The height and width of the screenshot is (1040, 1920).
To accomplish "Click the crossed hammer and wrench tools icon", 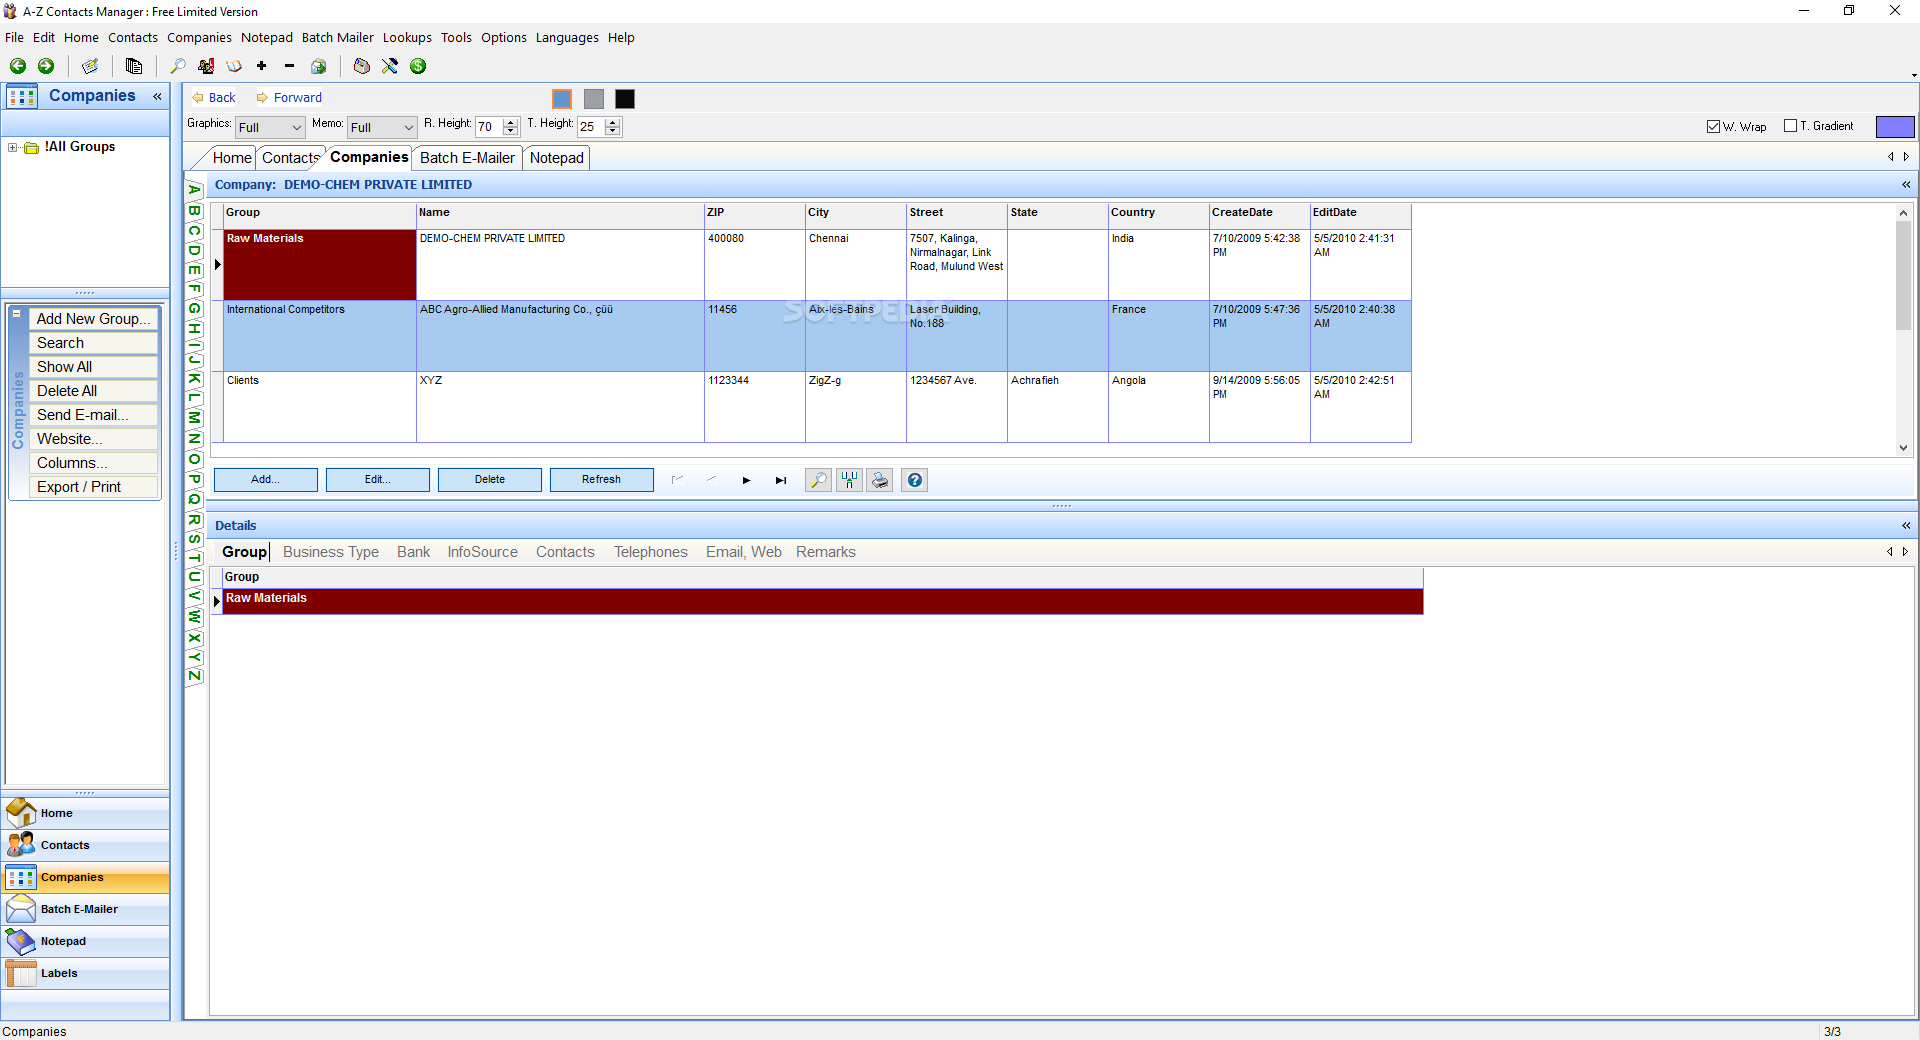I will point(390,66).
